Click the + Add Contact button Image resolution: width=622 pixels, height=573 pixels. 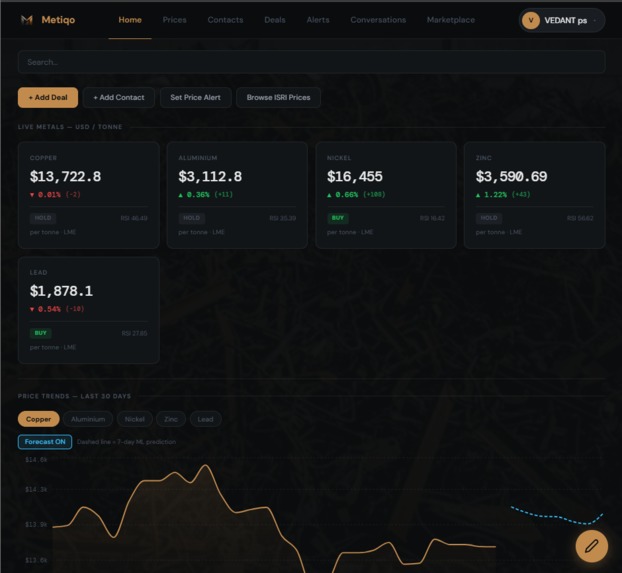119,98
